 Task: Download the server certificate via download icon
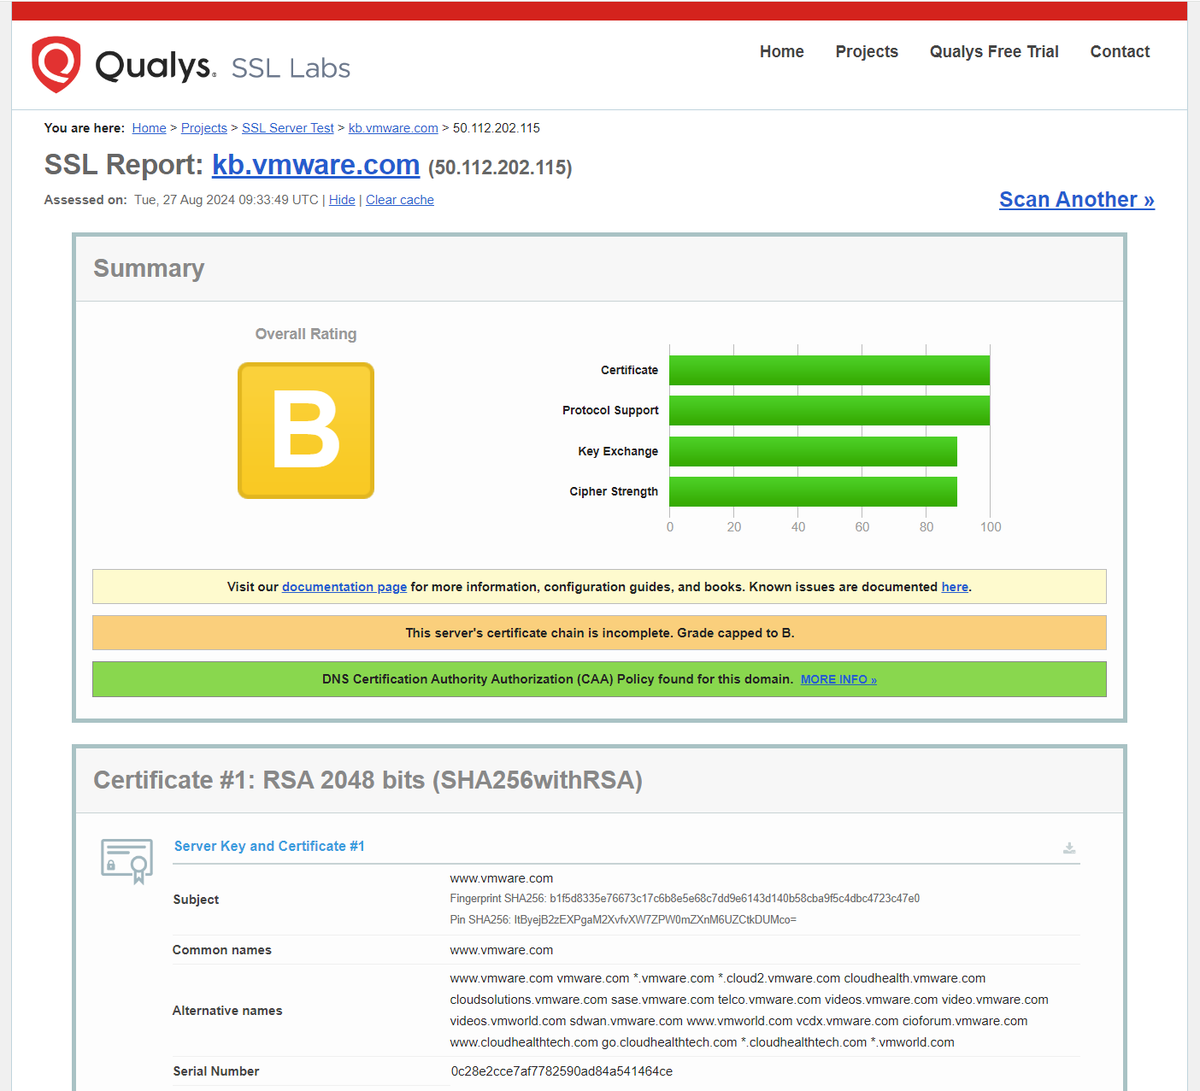[1069, 848]
